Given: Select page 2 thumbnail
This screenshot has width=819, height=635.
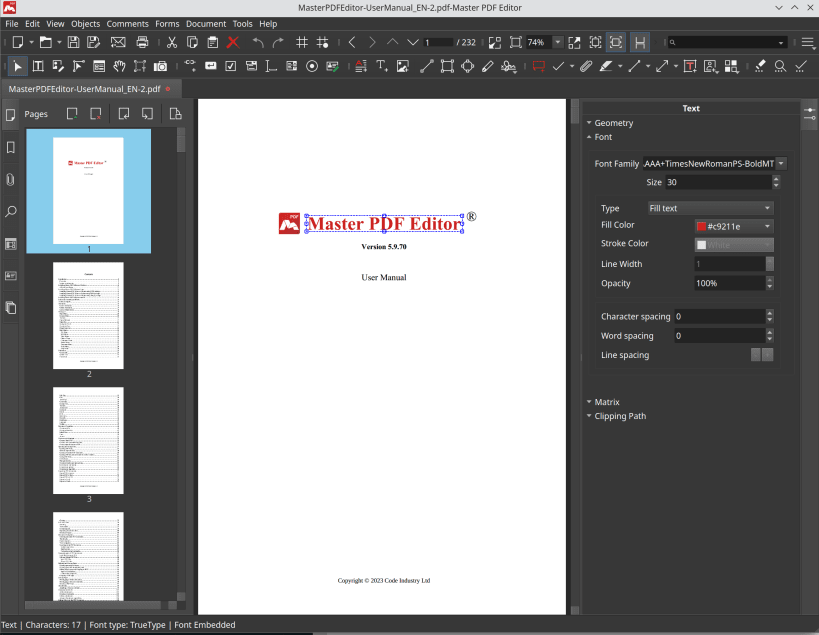Looking at the screenshot, I should pyautogui.click(x=88, y=315).
